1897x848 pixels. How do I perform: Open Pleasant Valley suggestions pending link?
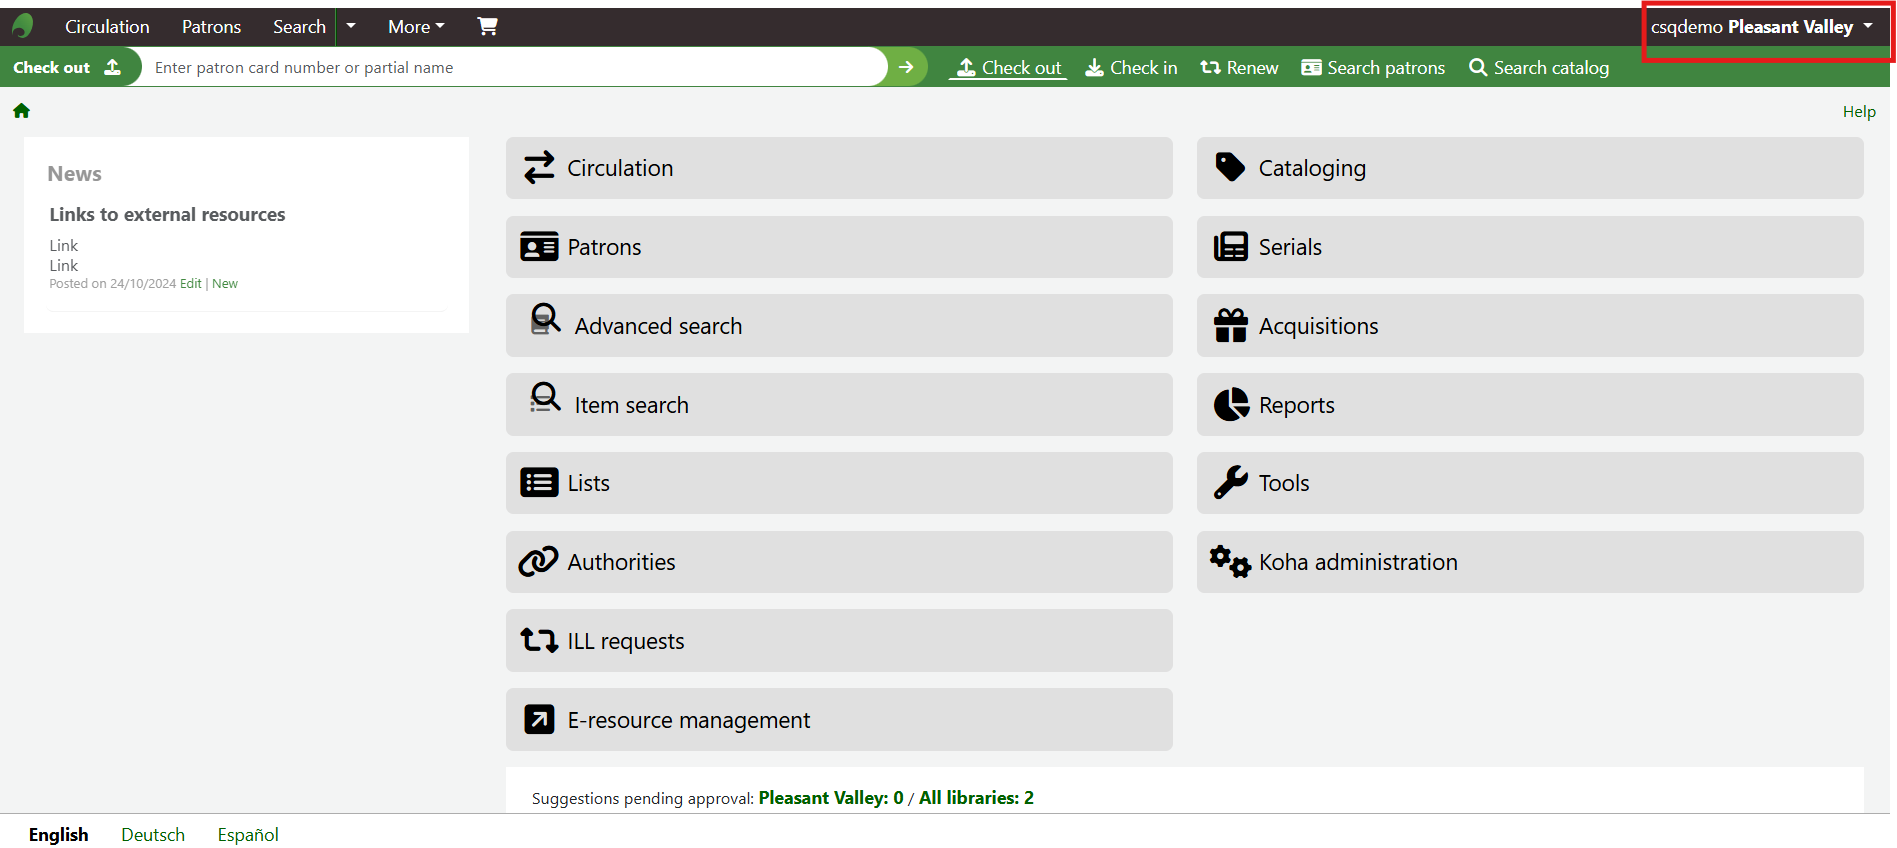click(x=831, y=798)
